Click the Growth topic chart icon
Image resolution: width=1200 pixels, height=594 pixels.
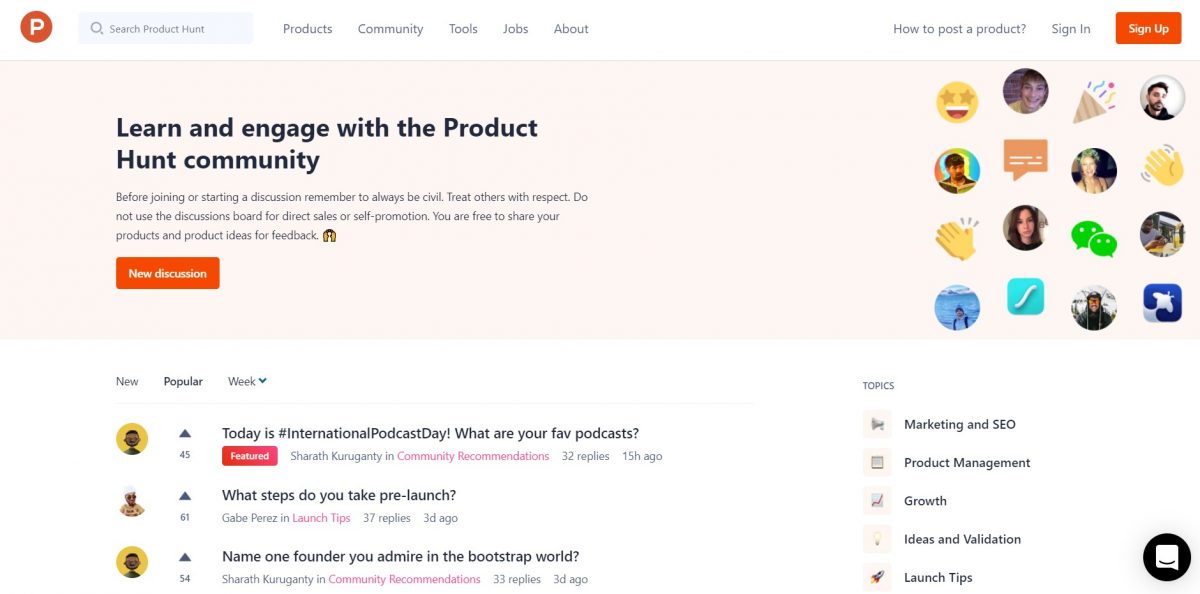pos(877,501)
